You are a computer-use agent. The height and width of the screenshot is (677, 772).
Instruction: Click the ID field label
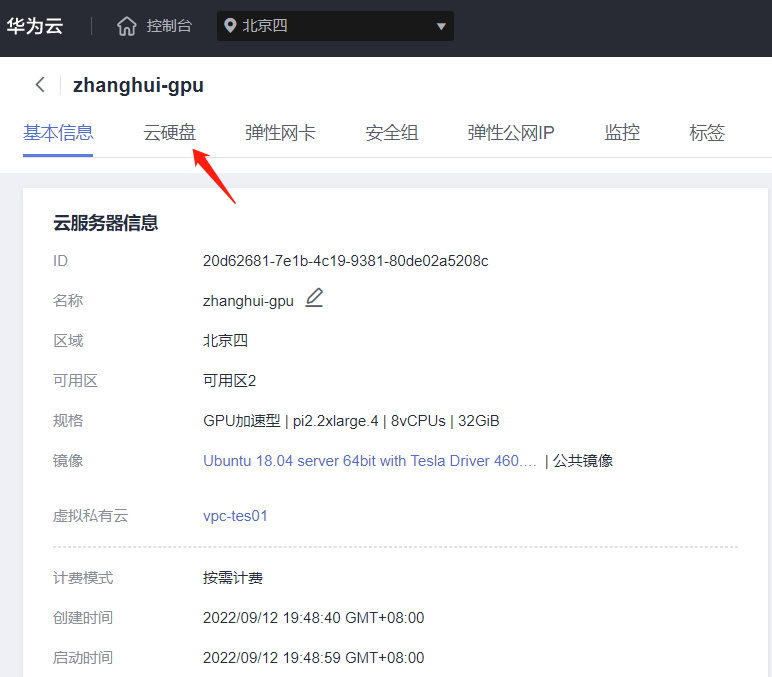coord(61,261)
